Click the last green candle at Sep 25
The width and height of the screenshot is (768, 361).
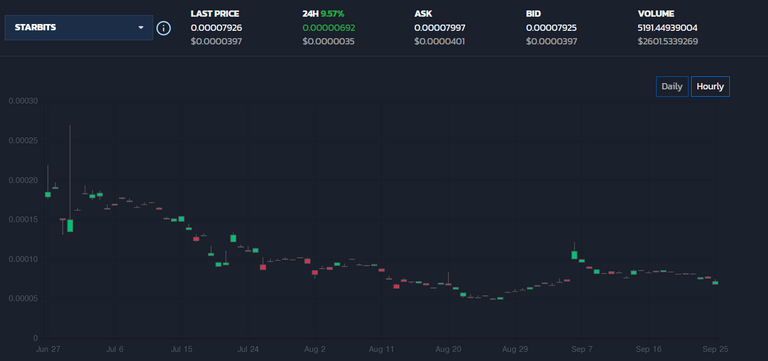tap(715, 283)
